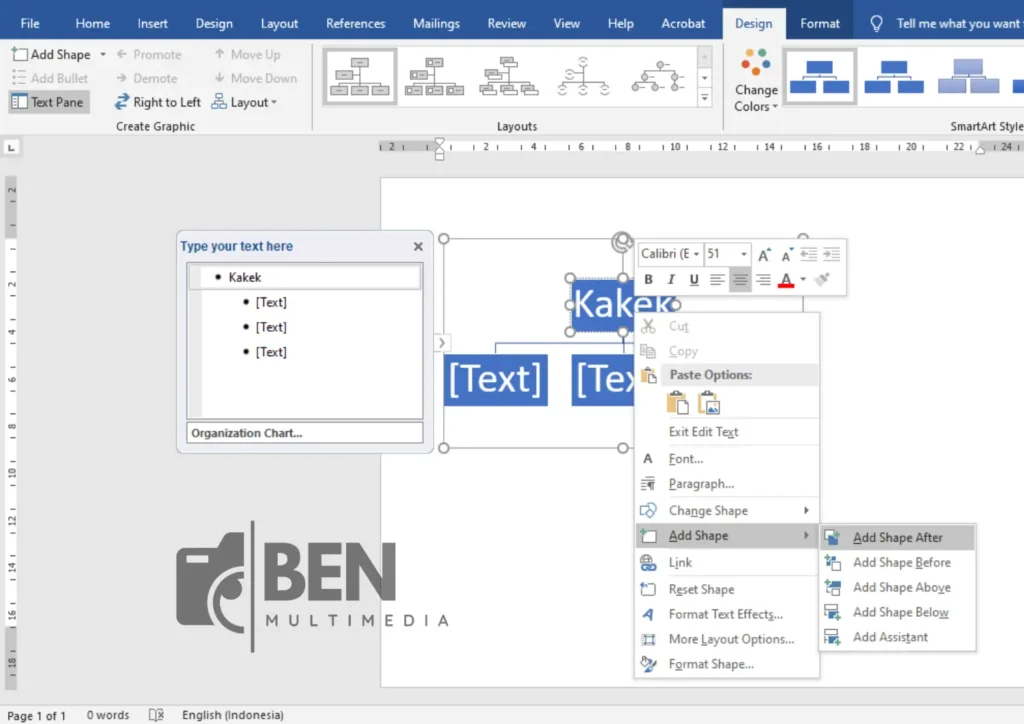Apply bold formatting on the mini toolbar
Image resolution: width=1024 pixels, height=724 pixels.
pos(650,279)
